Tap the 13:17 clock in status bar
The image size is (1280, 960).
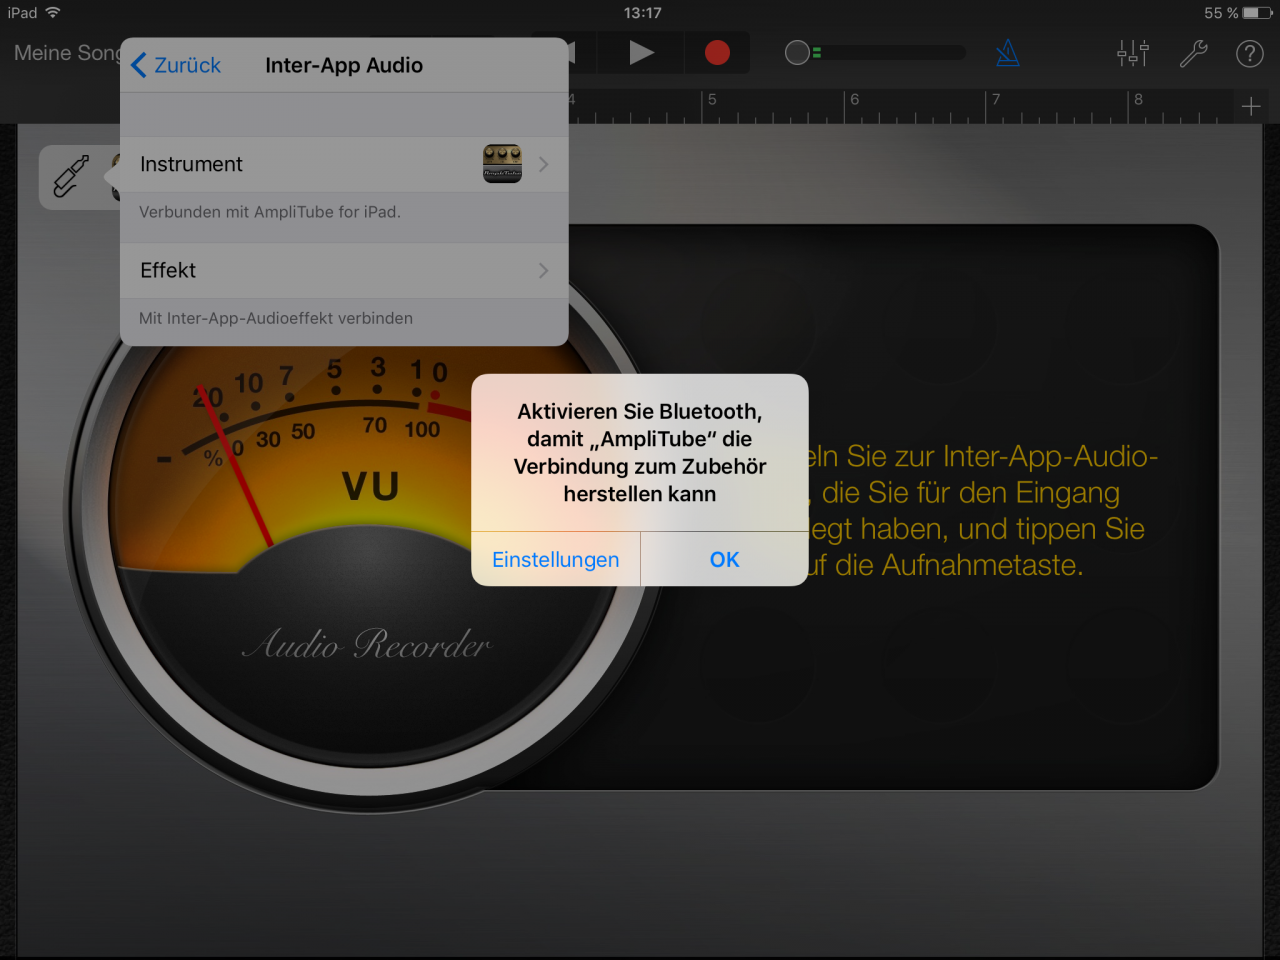point(642,13)
